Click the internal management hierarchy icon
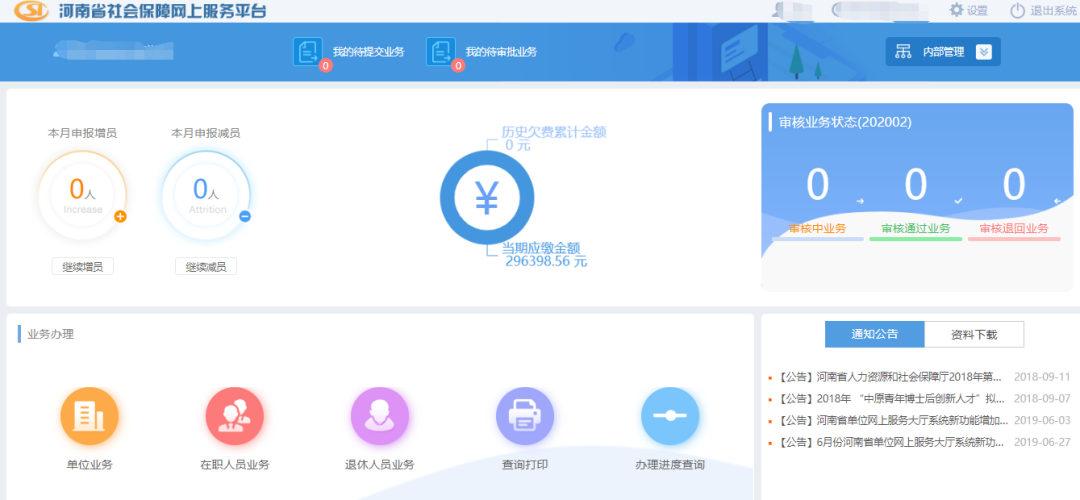The image size is (1080, 500). click(x=902, y=52)
